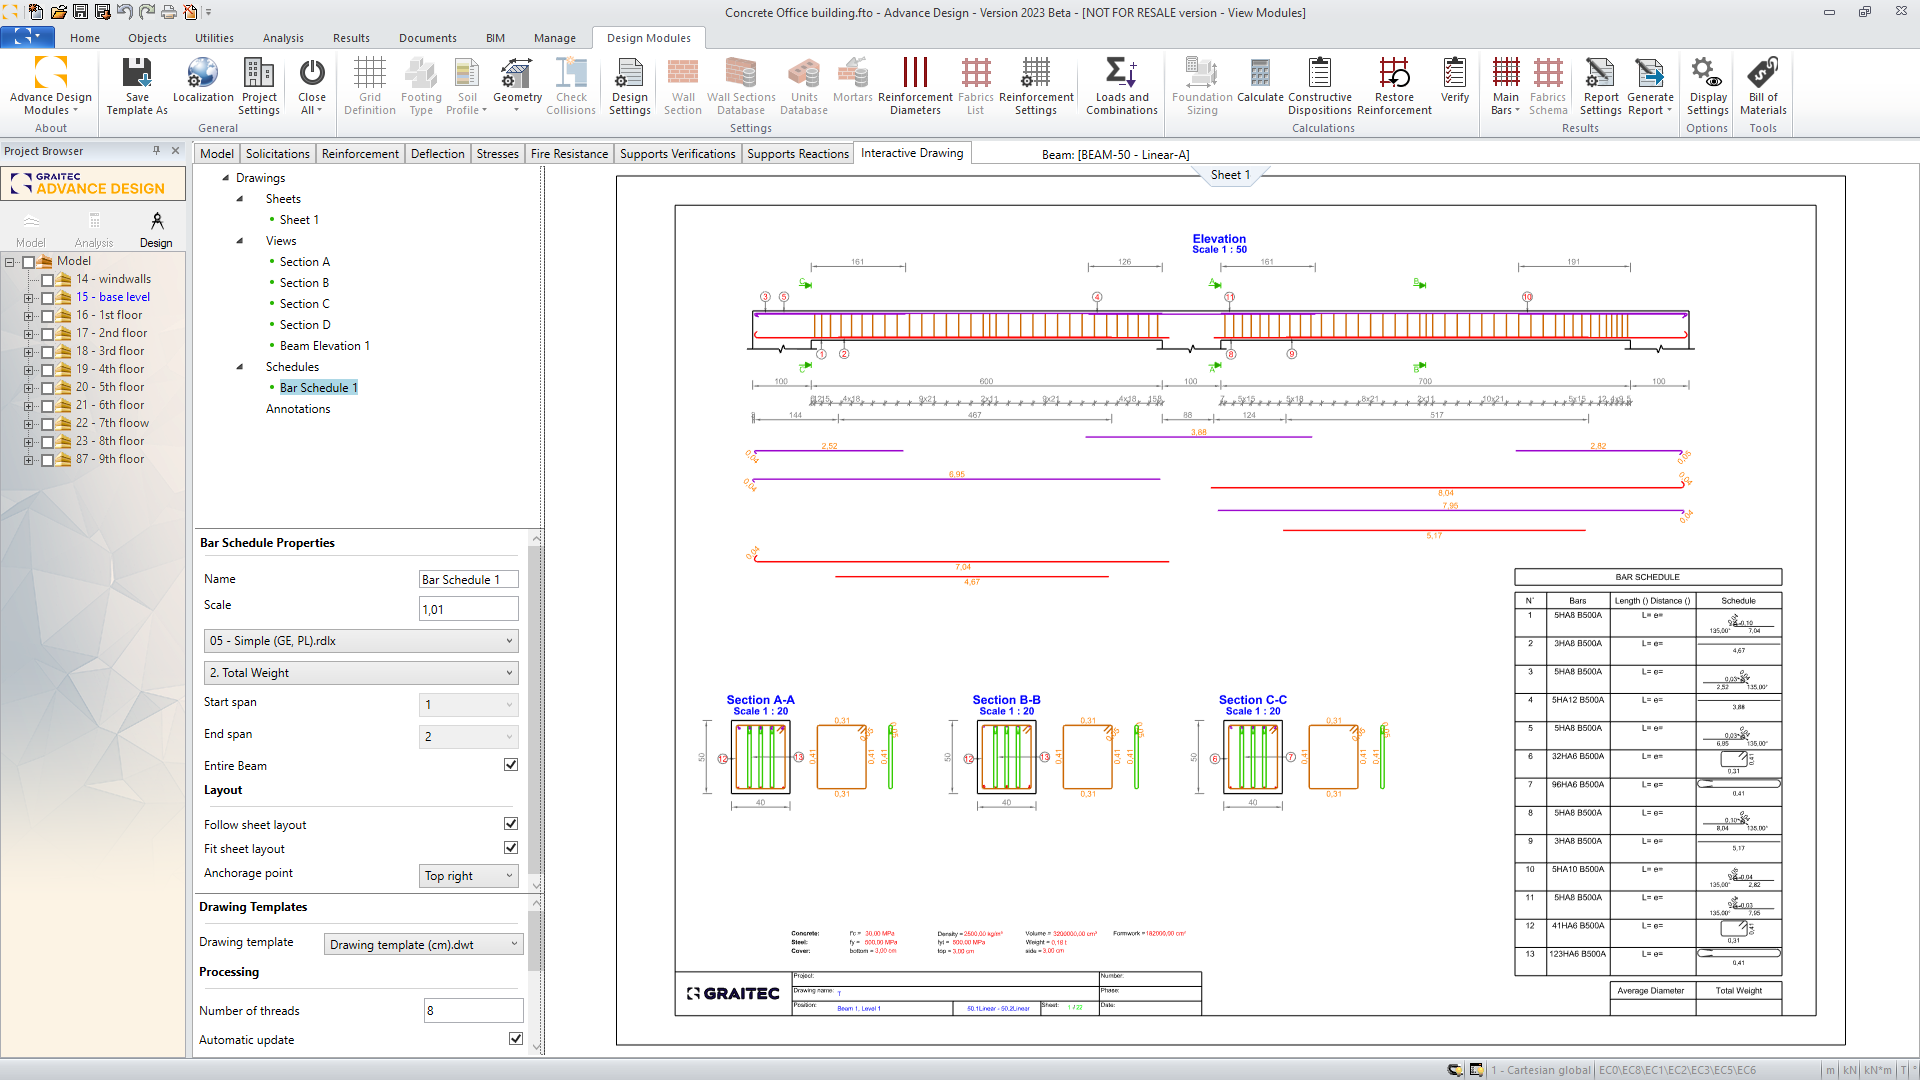Viewport: 1920px width, 1080px height.
Task: Open the Analysis ribbon tab
Action: point(283,38)
